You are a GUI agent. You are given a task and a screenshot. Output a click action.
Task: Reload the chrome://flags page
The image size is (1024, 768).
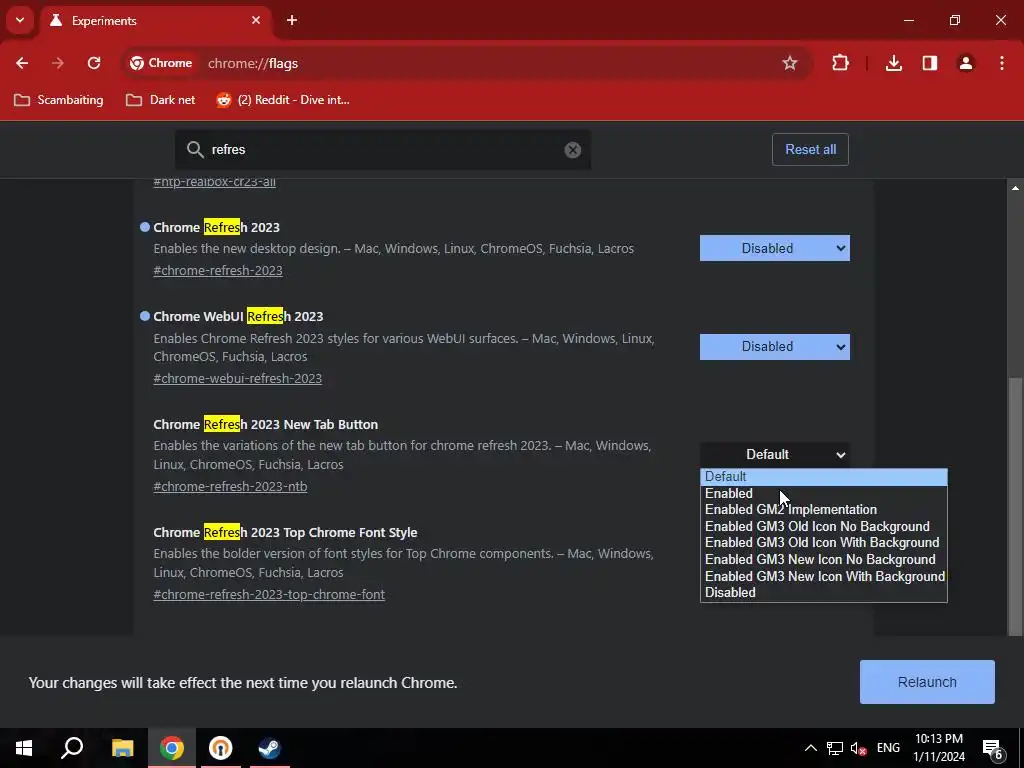pos(94,63)
